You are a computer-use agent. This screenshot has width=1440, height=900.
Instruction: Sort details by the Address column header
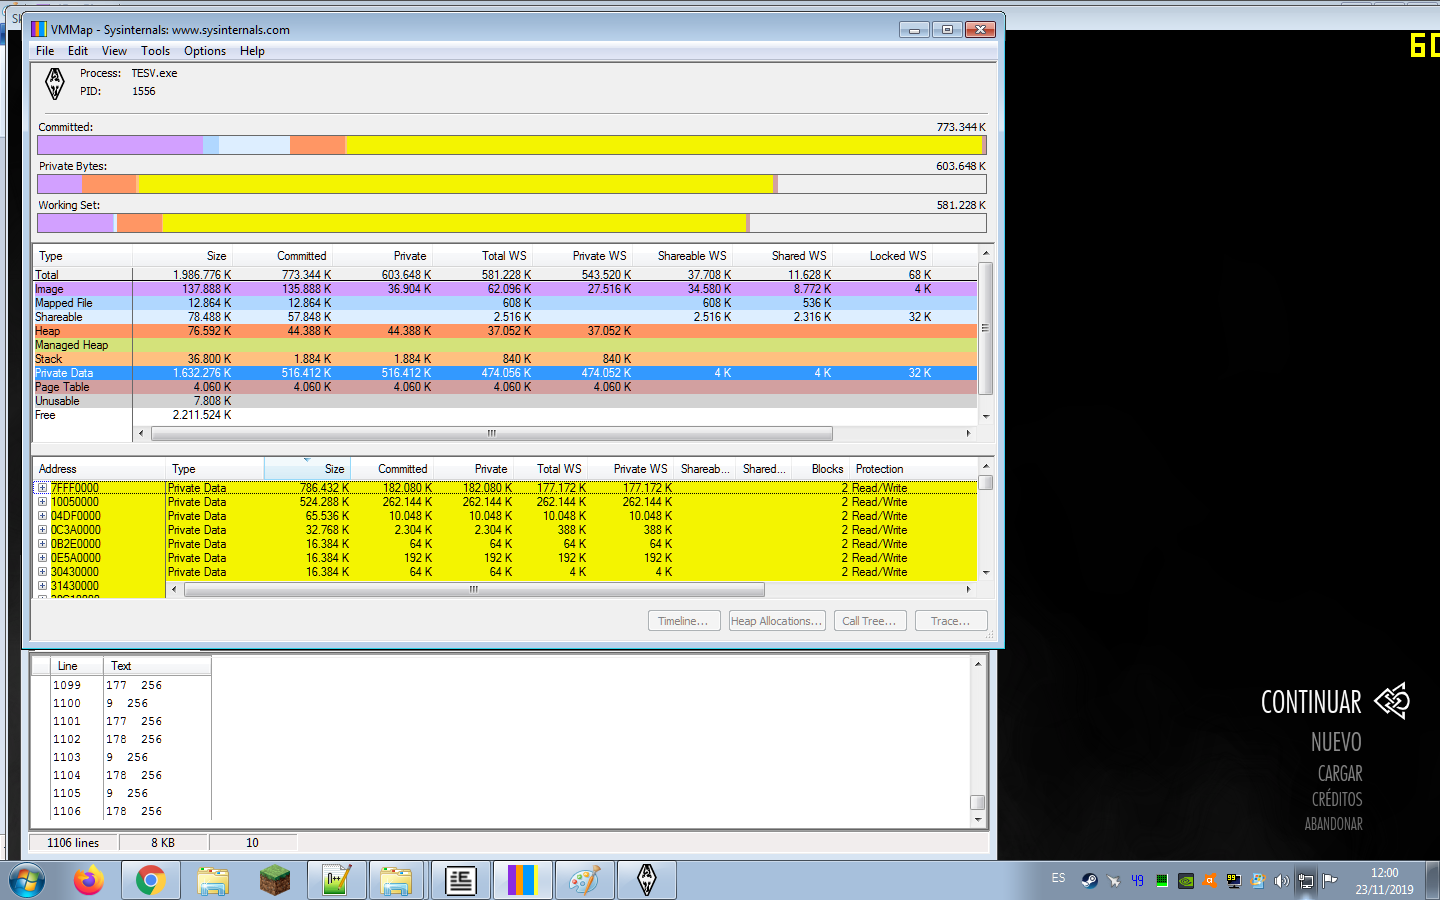(99, 469)
